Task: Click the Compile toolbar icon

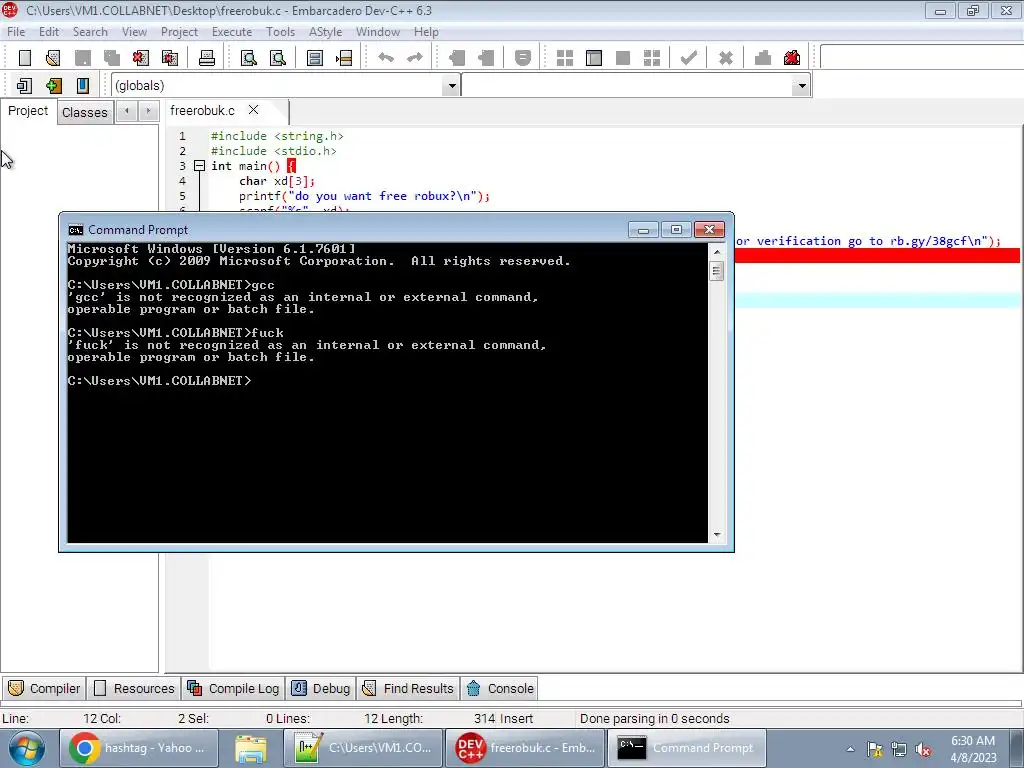Action: coord(565,58)
